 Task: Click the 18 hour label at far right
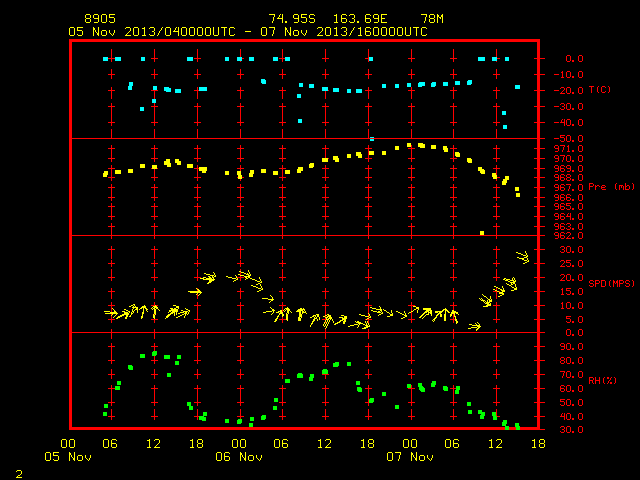(x=538, y=444)
